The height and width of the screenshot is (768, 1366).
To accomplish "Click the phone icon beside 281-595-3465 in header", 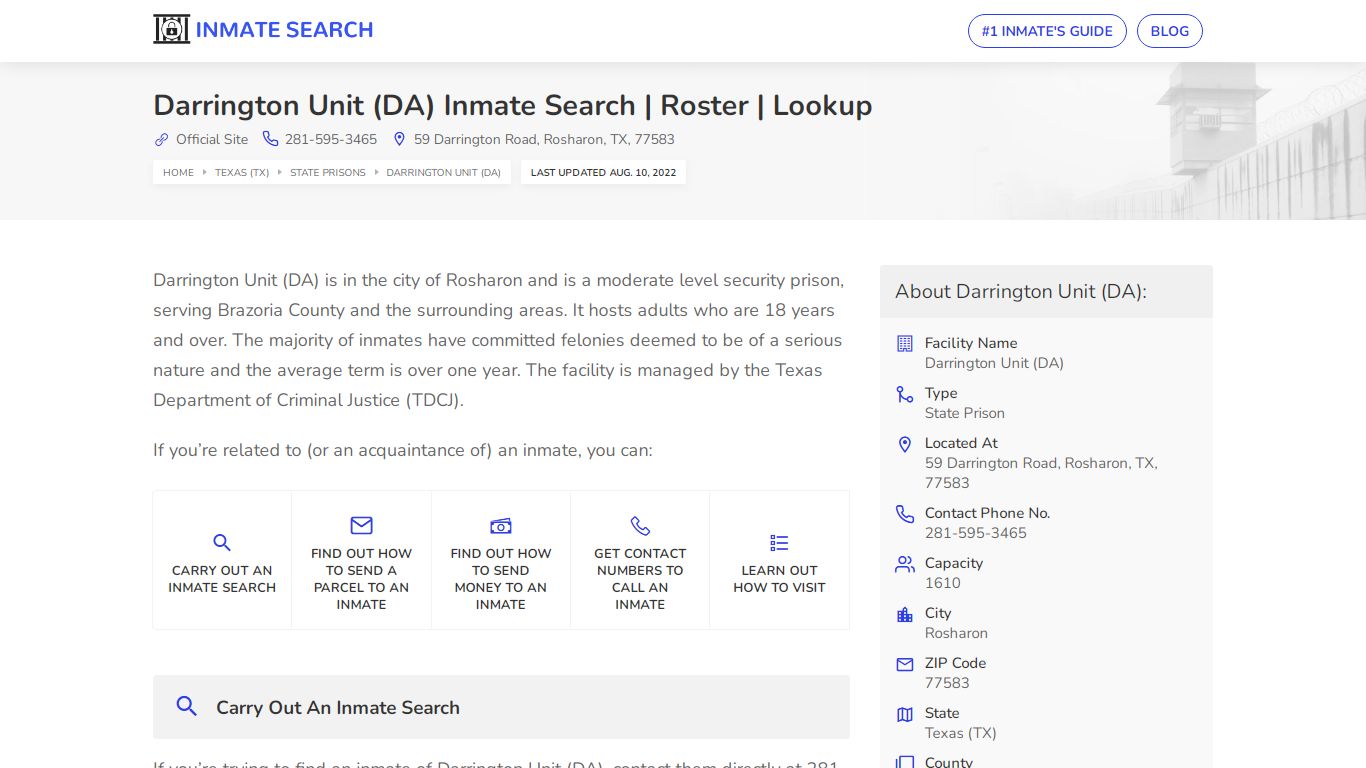I will pos(270,139).
